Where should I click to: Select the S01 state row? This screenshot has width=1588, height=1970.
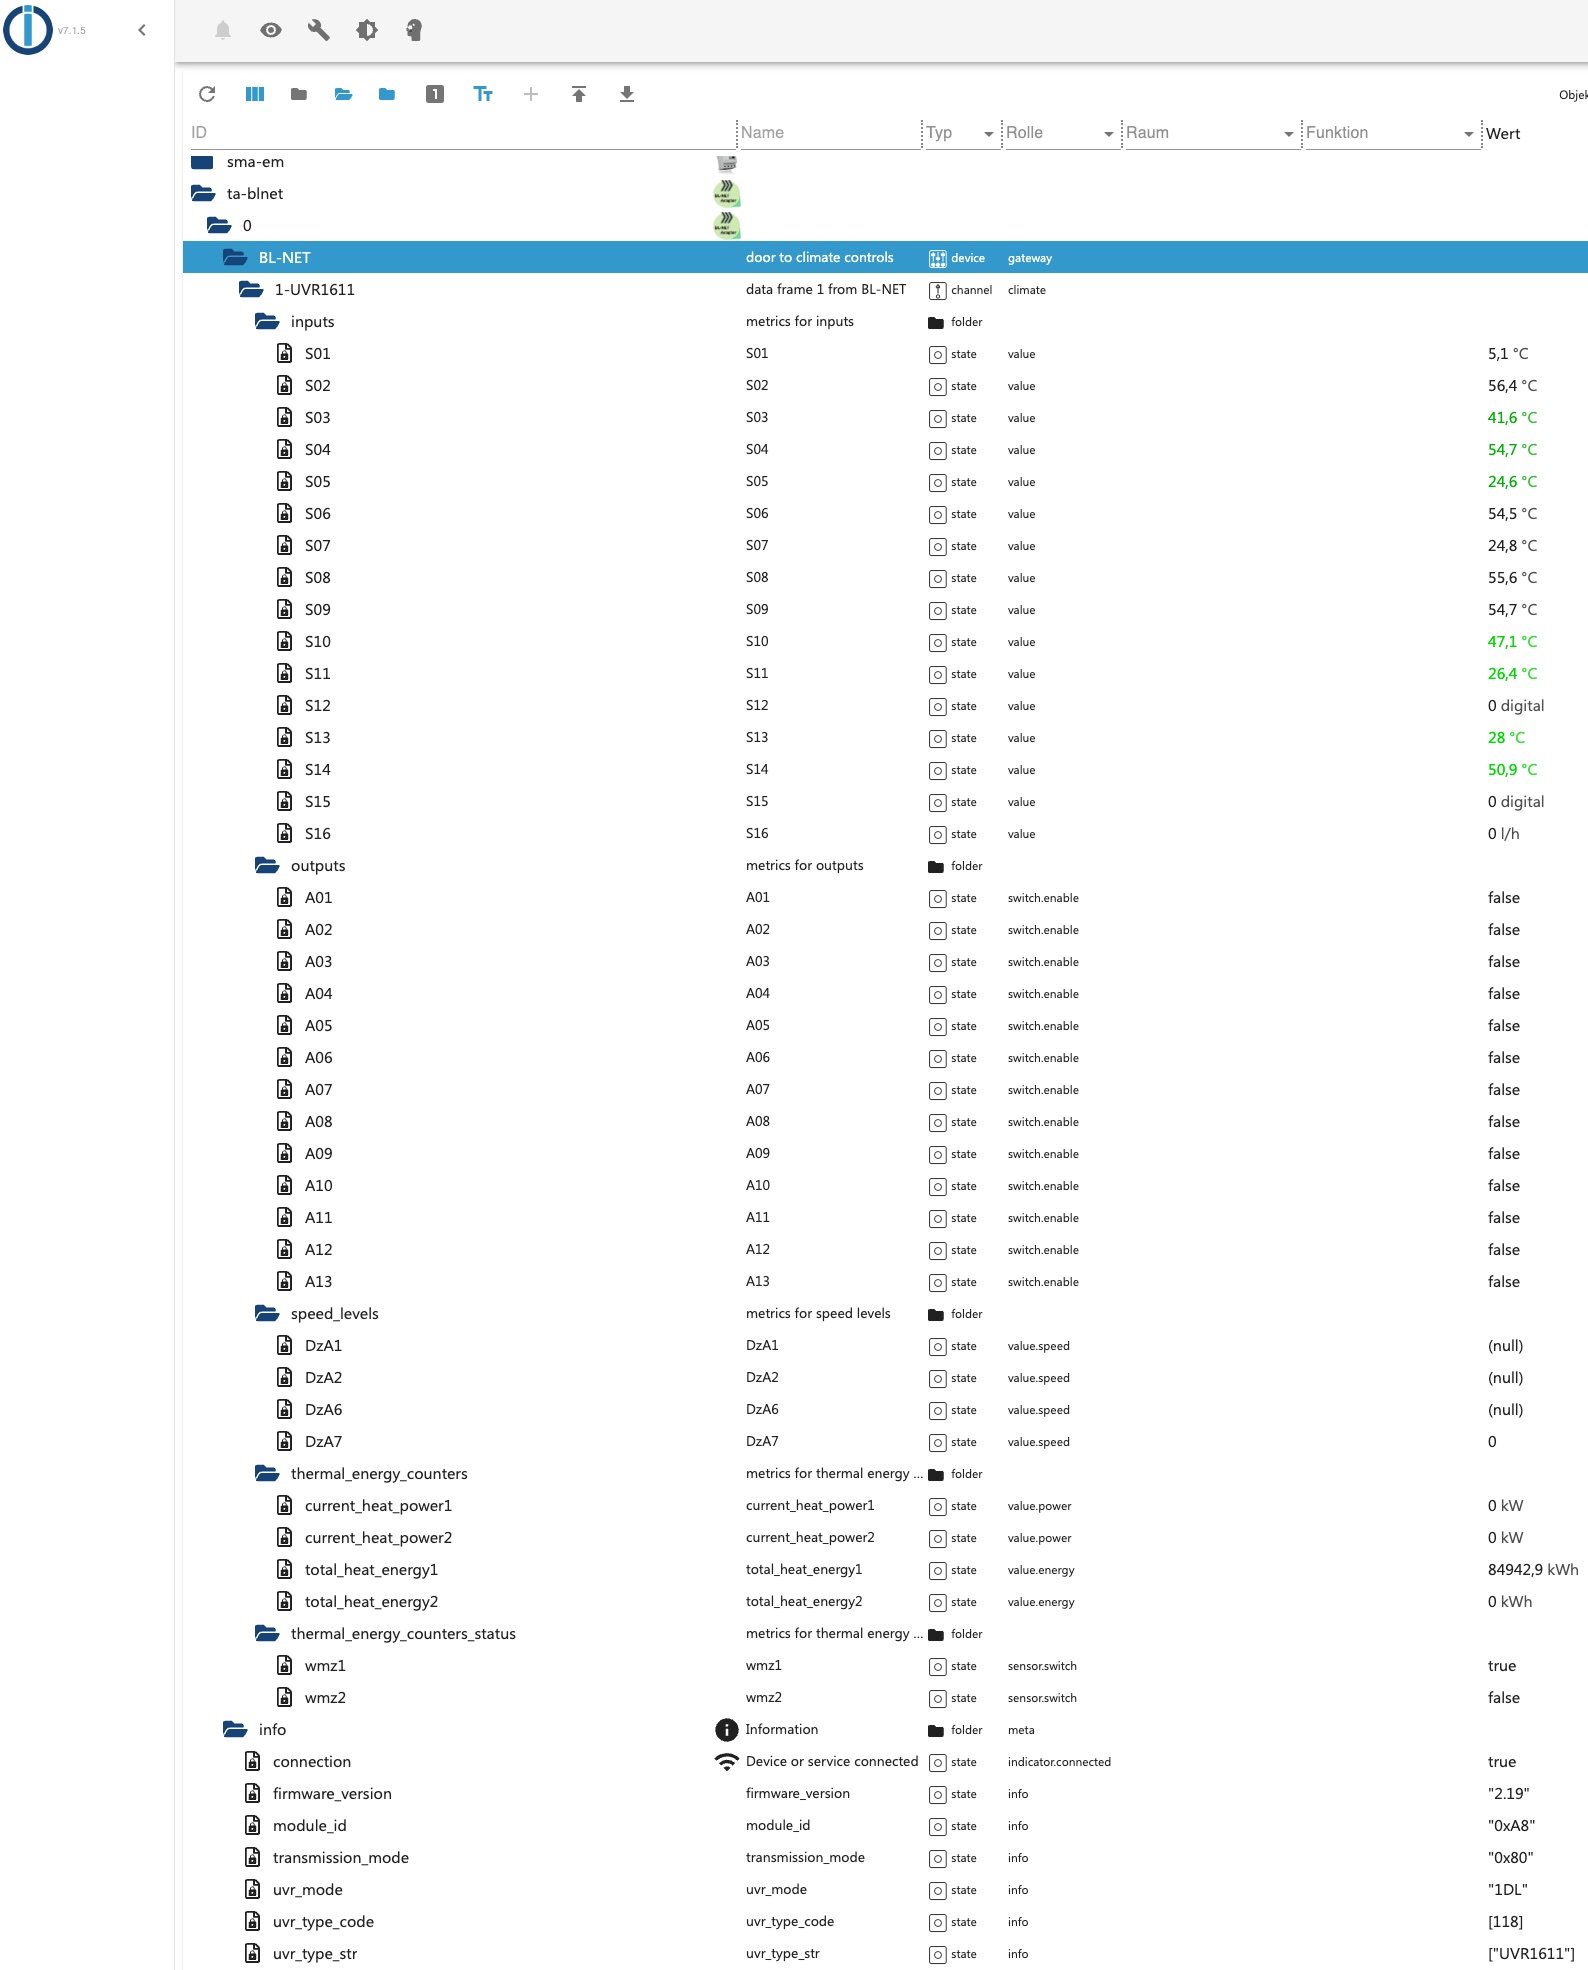pyautogui.click(x=885, y=354)
